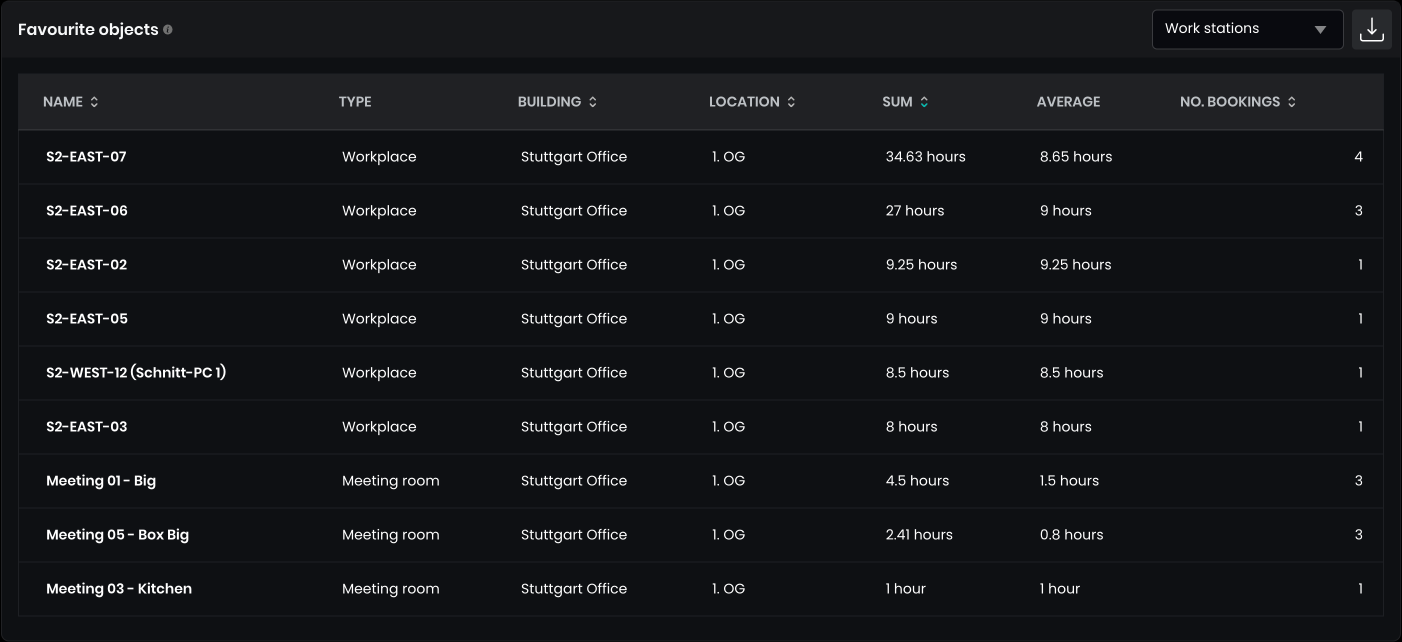The width and height of the screenshot is (1402, 642).
Task: Select the S2-EAST-07 row name
Action: pyautogui.click(x=86, y=157)
